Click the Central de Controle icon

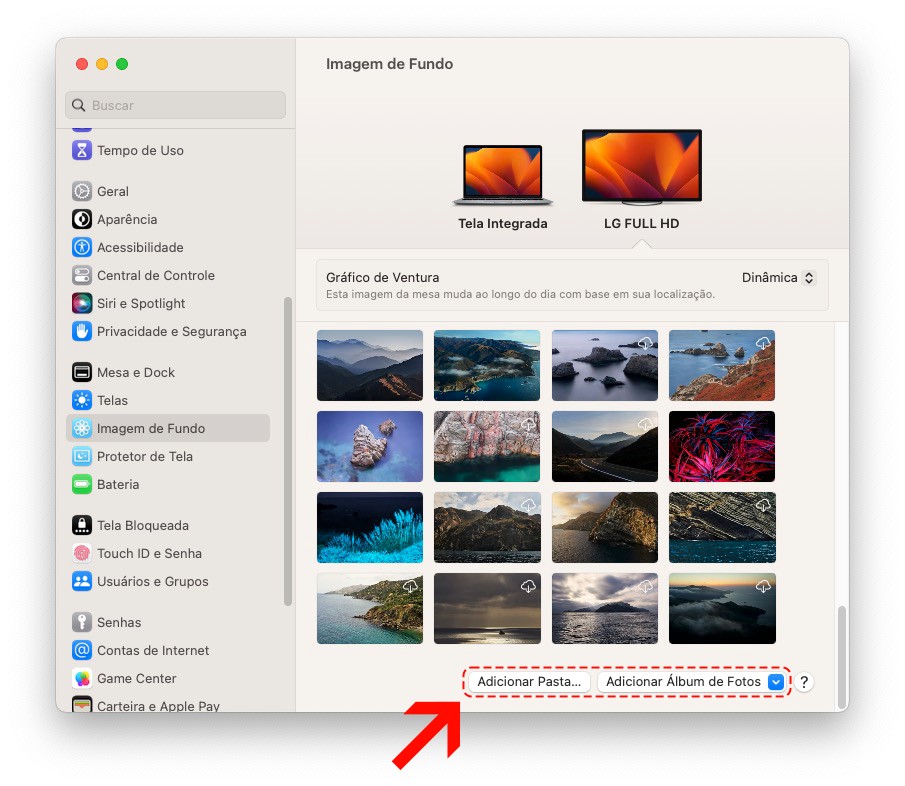[82, 276]
